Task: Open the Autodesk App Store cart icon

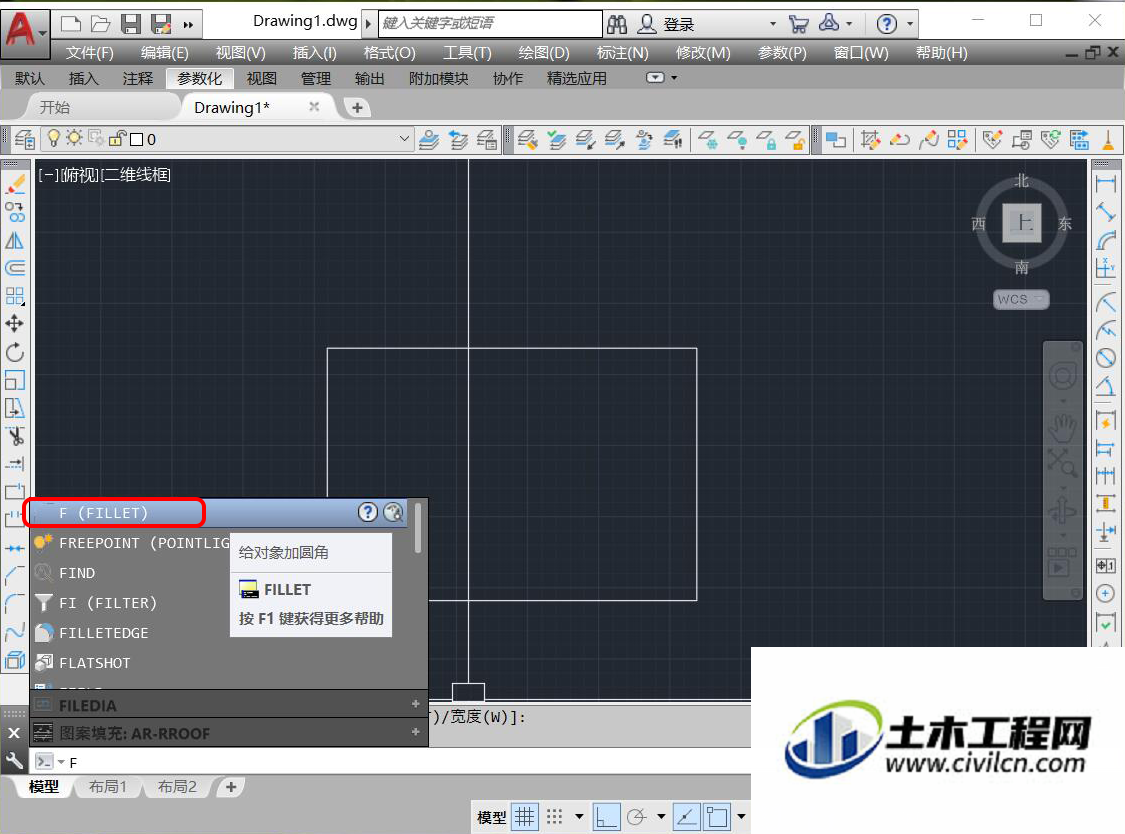Action: click(799, 24)
